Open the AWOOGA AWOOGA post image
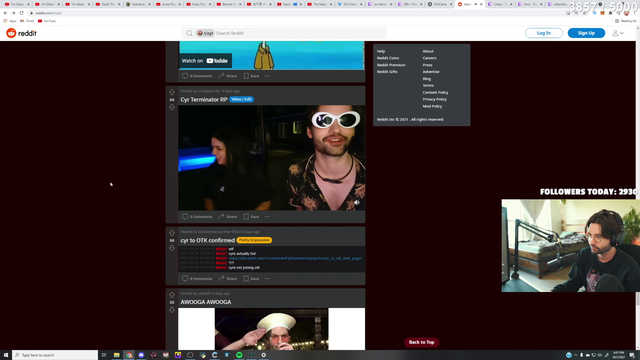Screen dimensions: 640x360 [x=271, y=329]
